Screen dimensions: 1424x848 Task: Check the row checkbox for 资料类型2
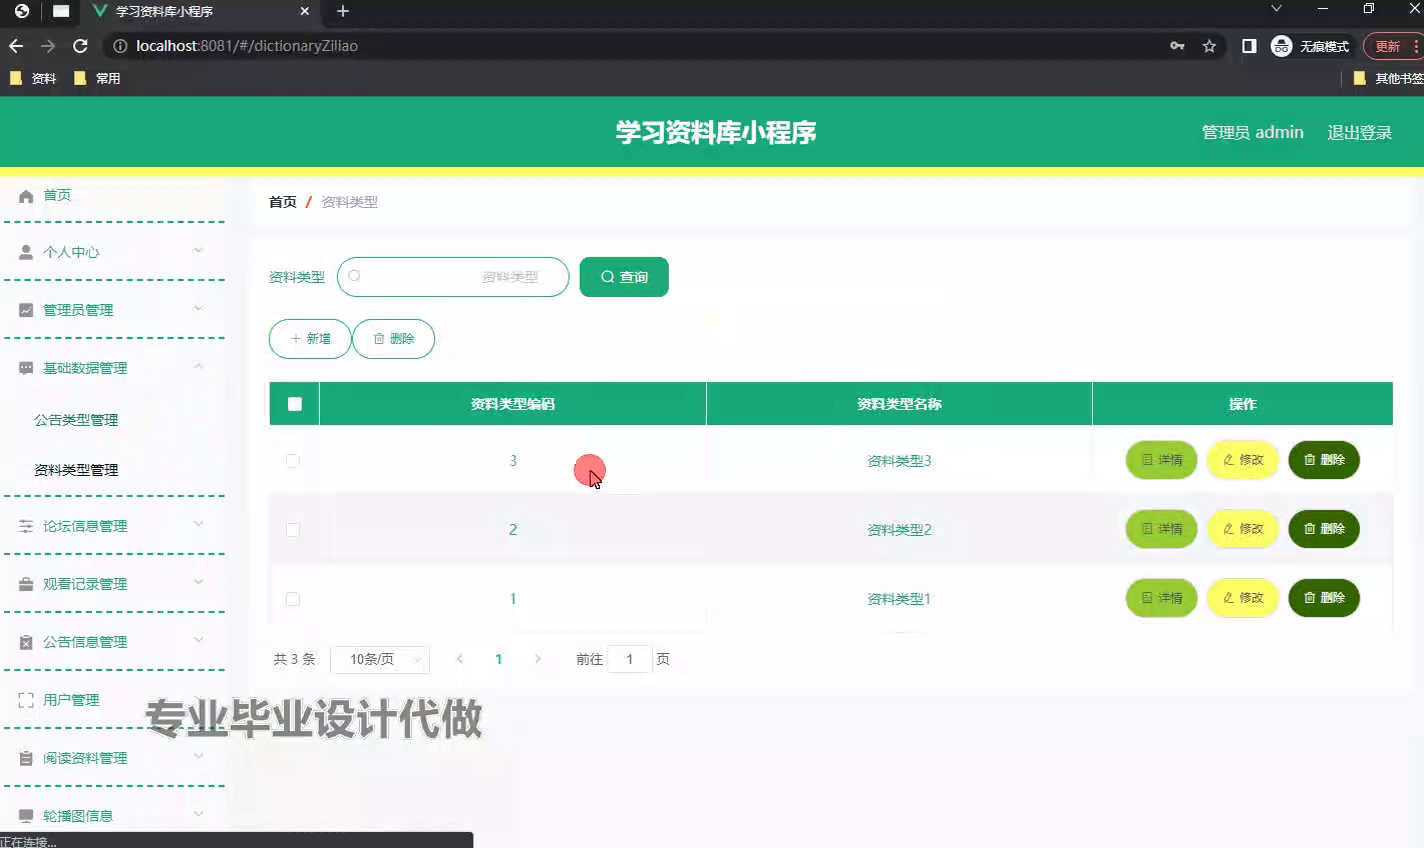pos(292,530)
